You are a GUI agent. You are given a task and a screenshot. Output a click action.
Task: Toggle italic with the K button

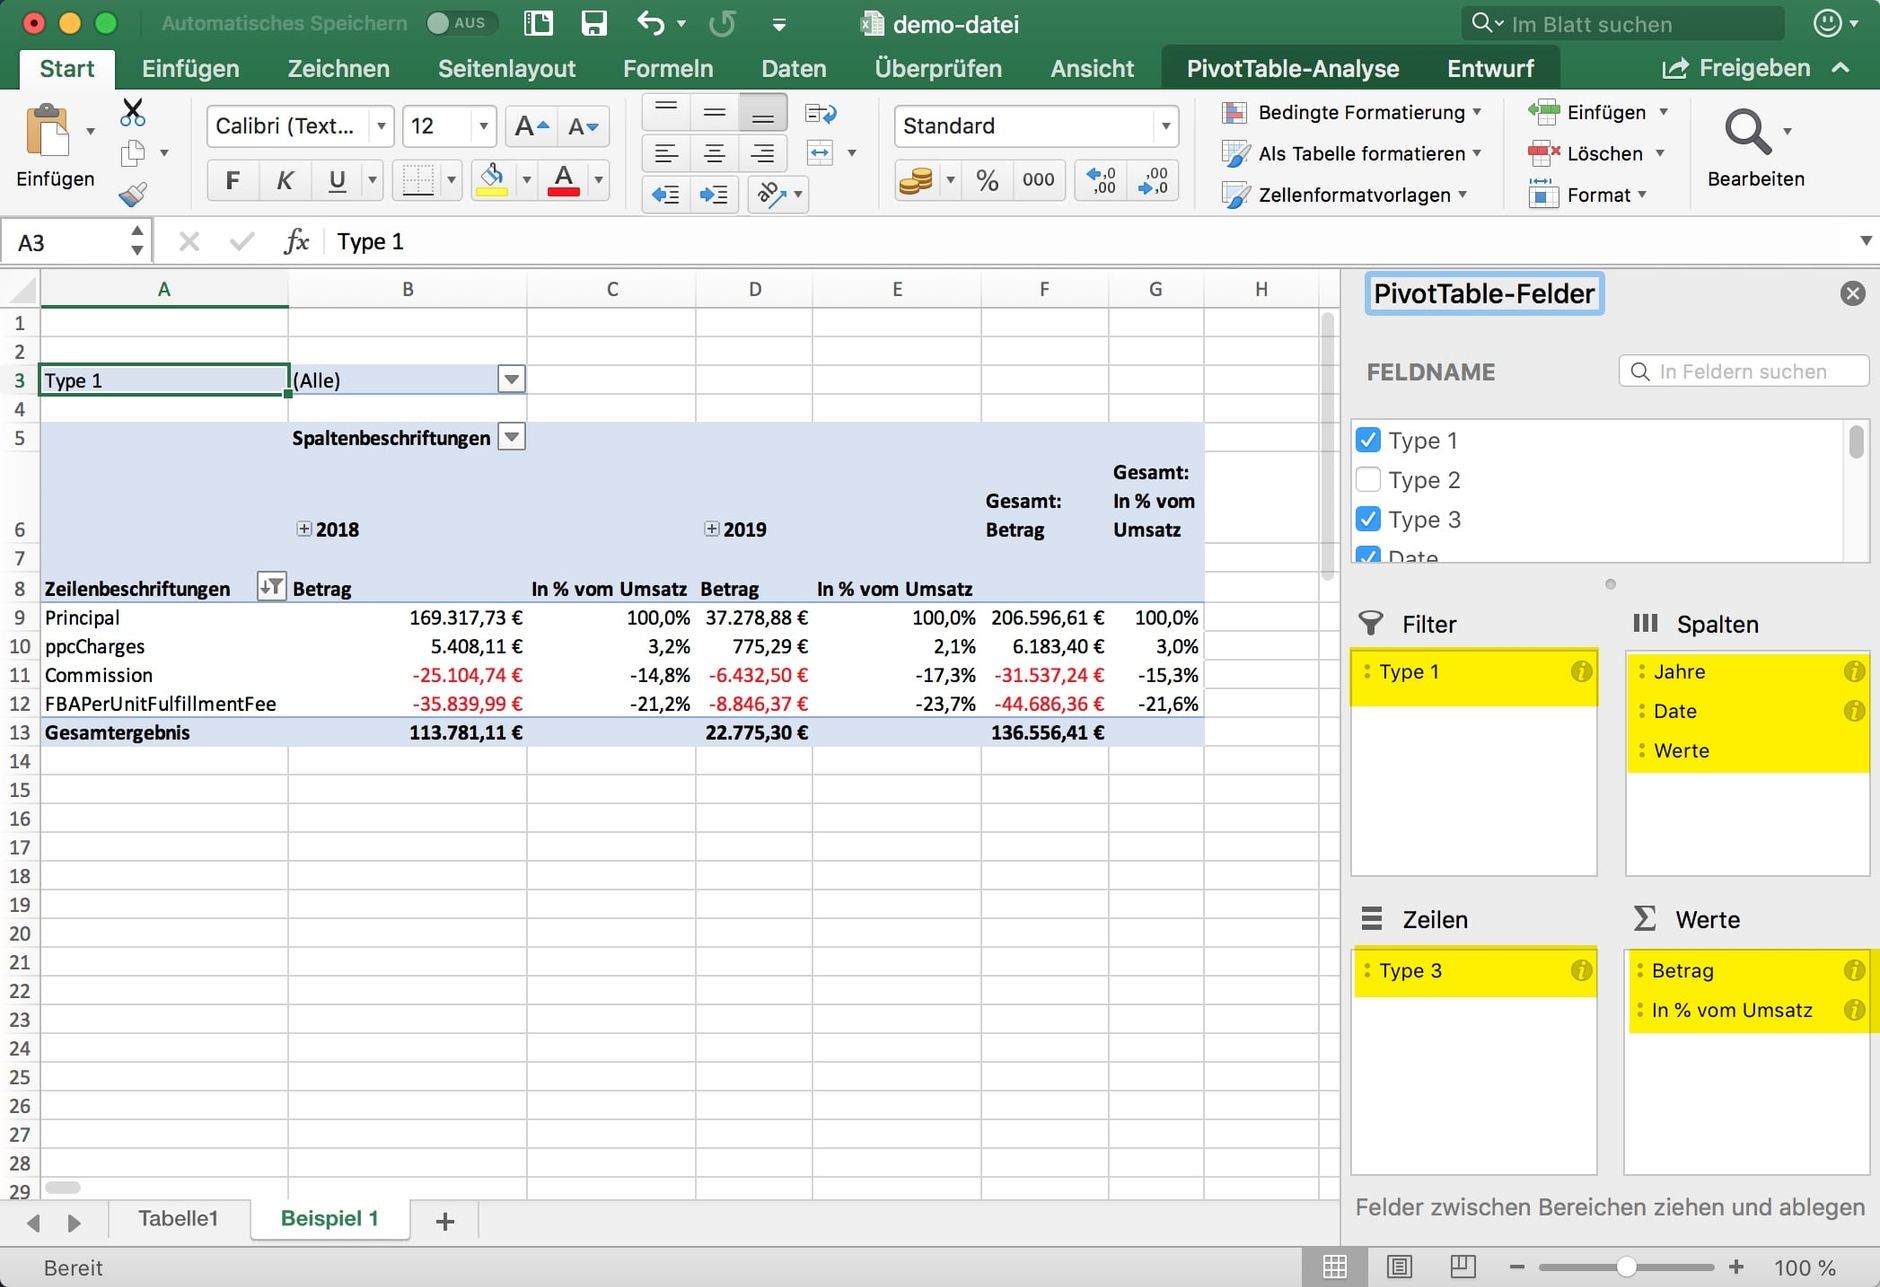[x=285, y=180]
